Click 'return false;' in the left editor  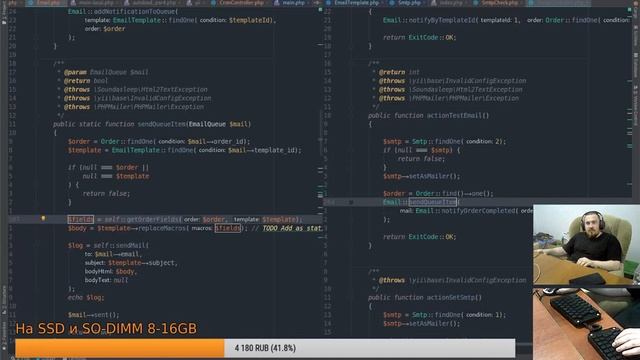(x=106, y=193)
